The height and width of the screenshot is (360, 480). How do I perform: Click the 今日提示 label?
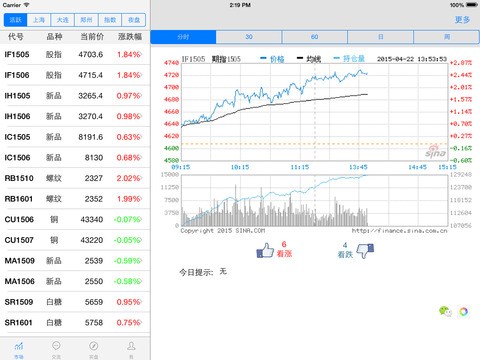tap(196, 272)
